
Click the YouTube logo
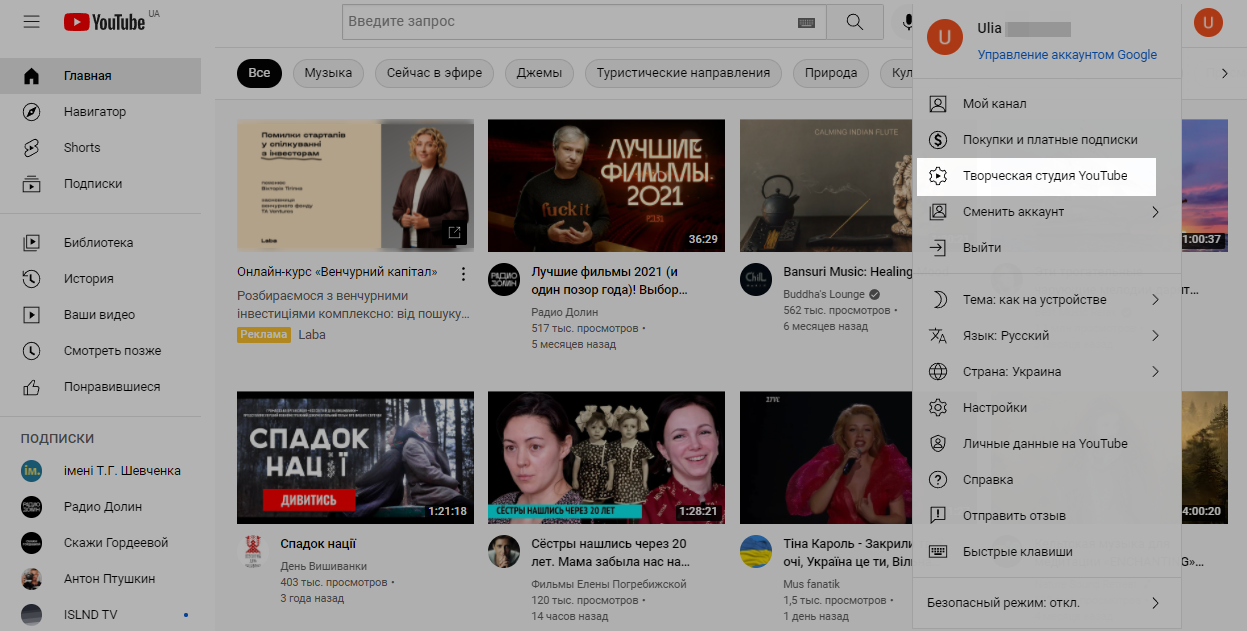(x=104, y=22)
